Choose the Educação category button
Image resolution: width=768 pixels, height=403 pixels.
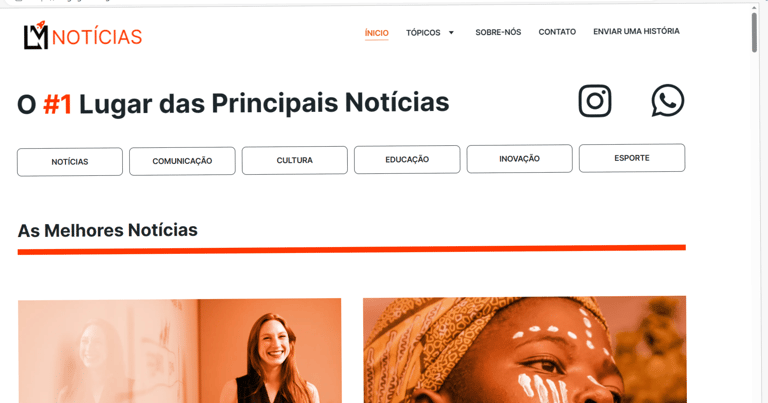pyautogui.click(x=407, y=159)
